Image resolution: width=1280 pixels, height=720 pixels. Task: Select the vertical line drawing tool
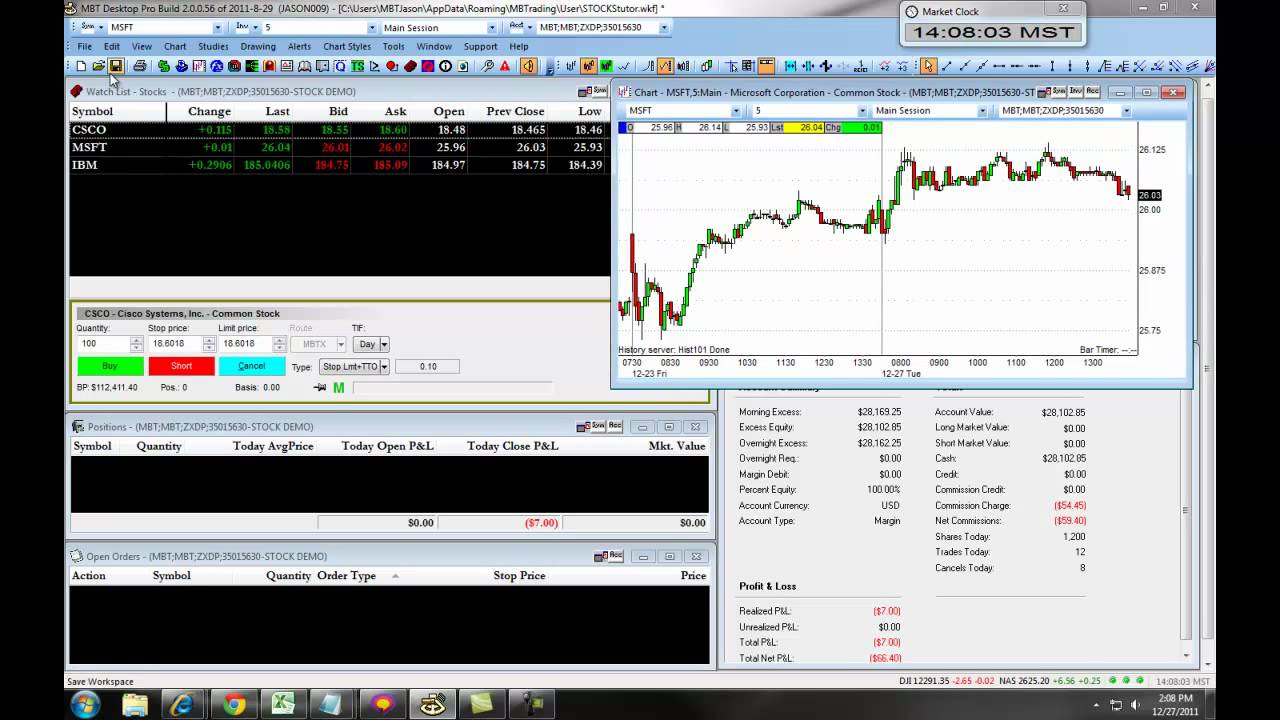pyautogui.click(x=1052, y=66)
